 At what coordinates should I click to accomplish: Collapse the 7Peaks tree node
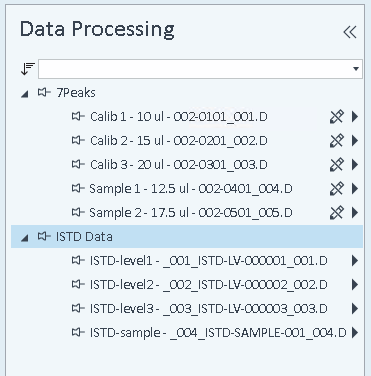pos(25,94)
